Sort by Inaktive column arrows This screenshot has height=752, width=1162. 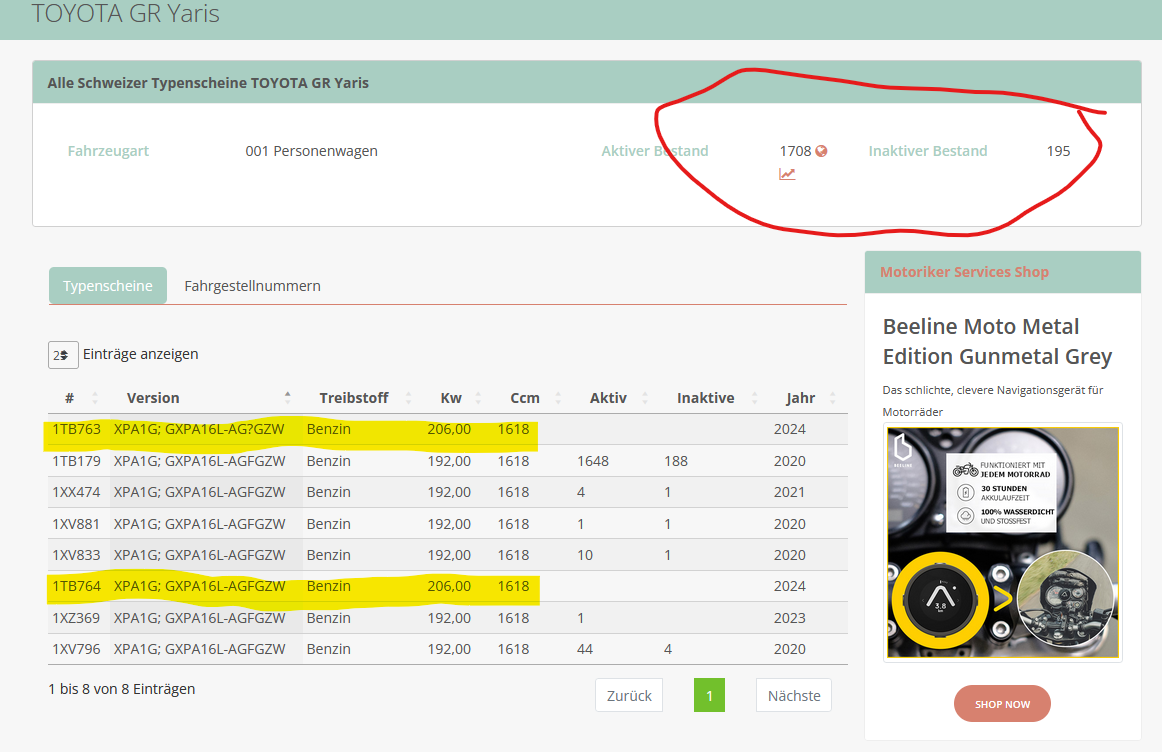click(x=754, y=398)
